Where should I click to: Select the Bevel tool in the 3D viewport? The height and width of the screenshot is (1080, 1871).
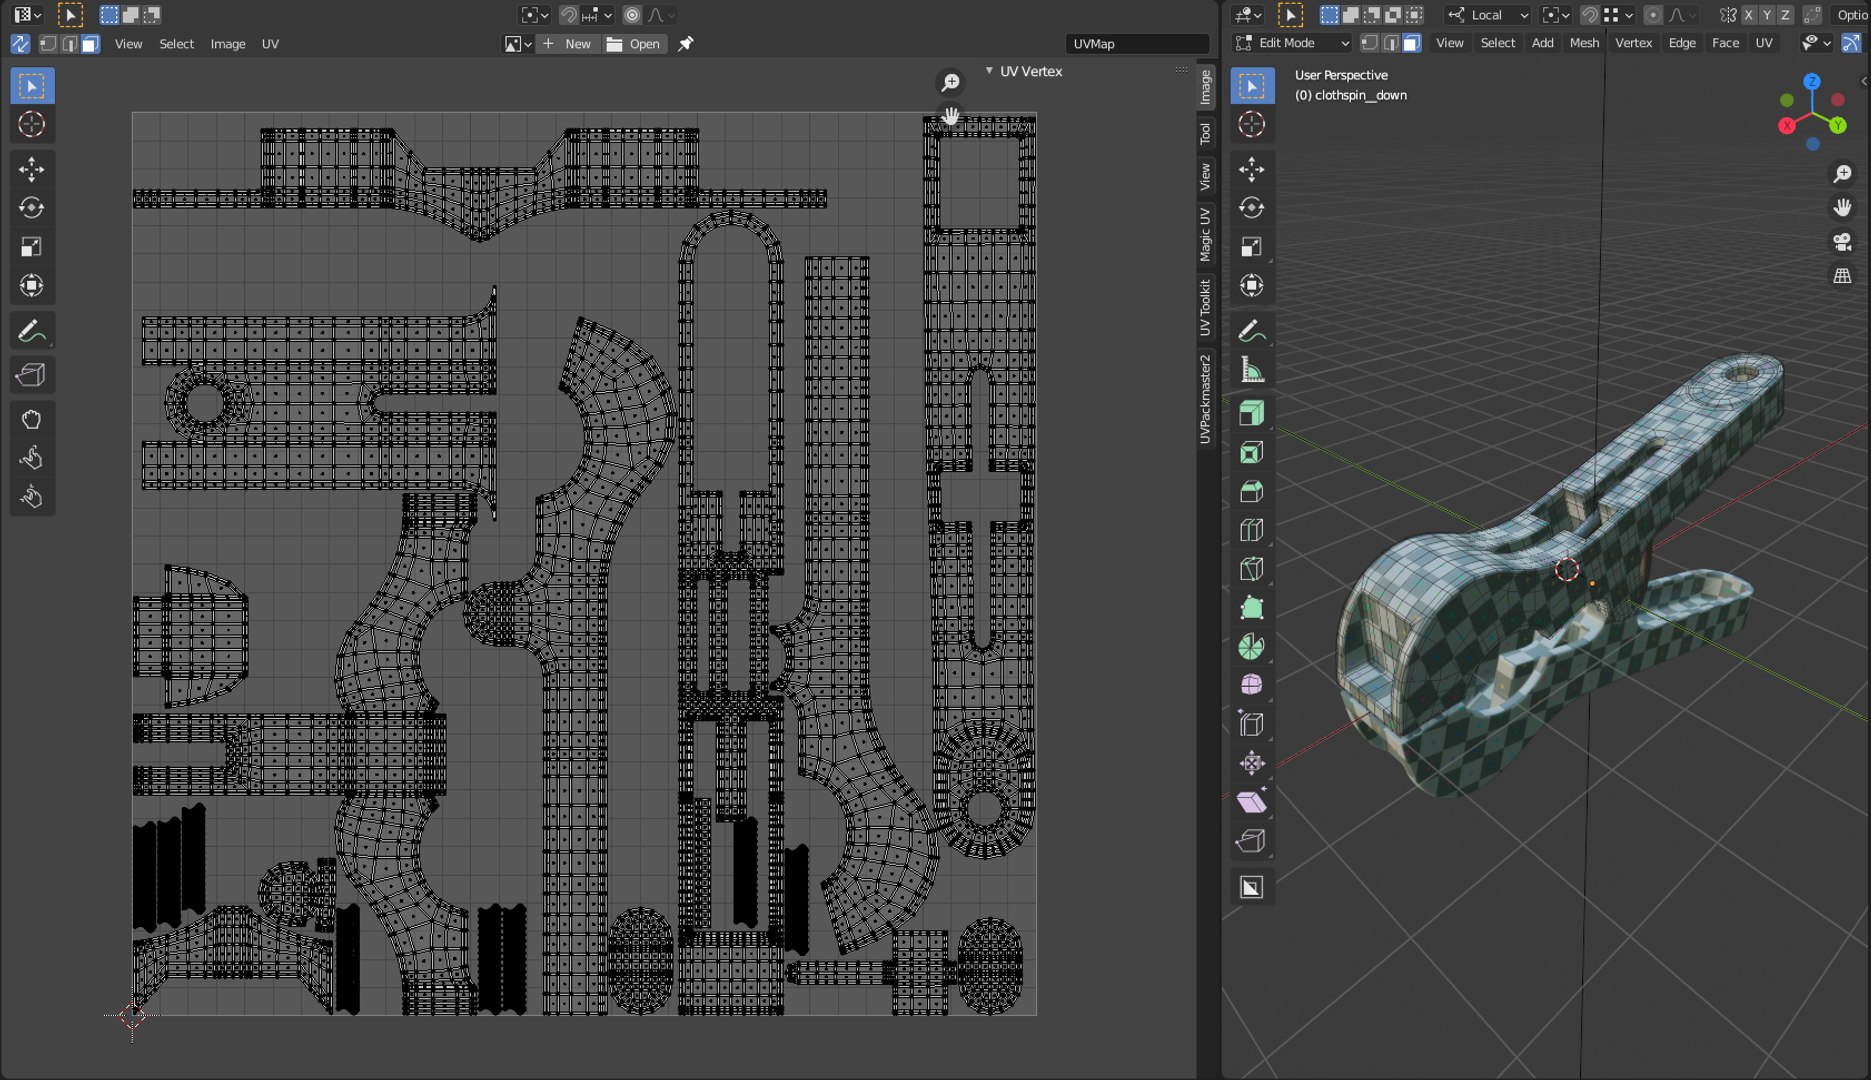(x=1252, y=491)
